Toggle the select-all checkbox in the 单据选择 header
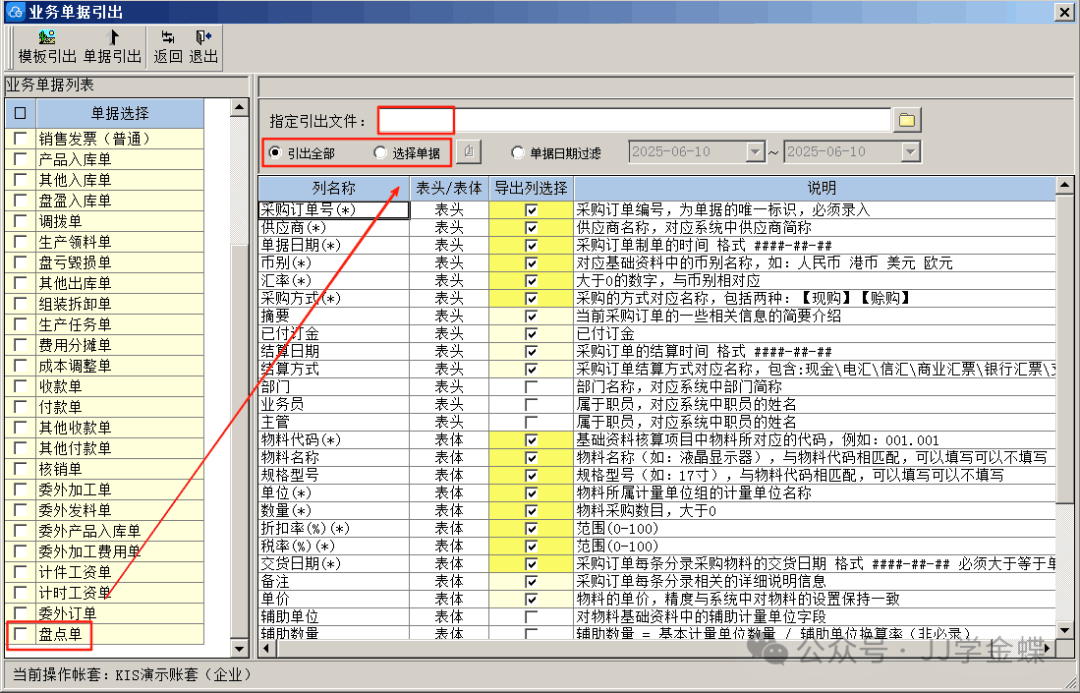 click(20, 113)
